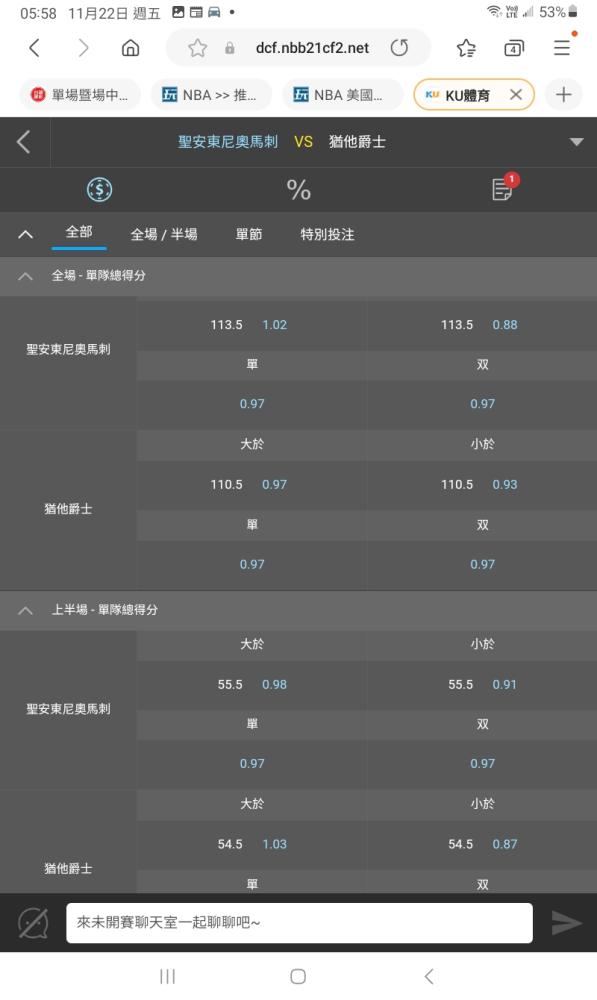
Task: Reload the page with refresh icon
Action: pyautogui.click(x=399, y=48)
